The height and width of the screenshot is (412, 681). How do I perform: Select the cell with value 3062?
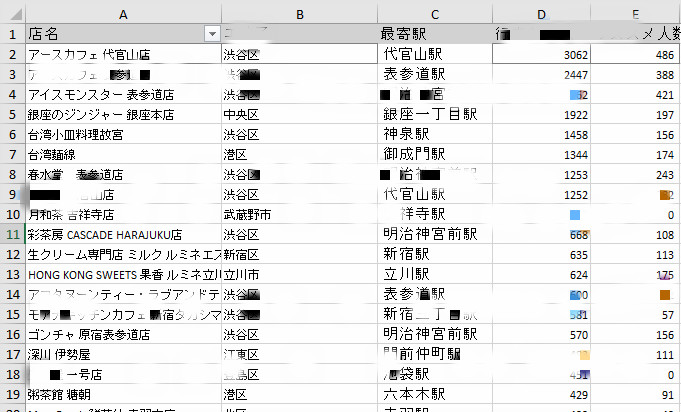[541, 54]
